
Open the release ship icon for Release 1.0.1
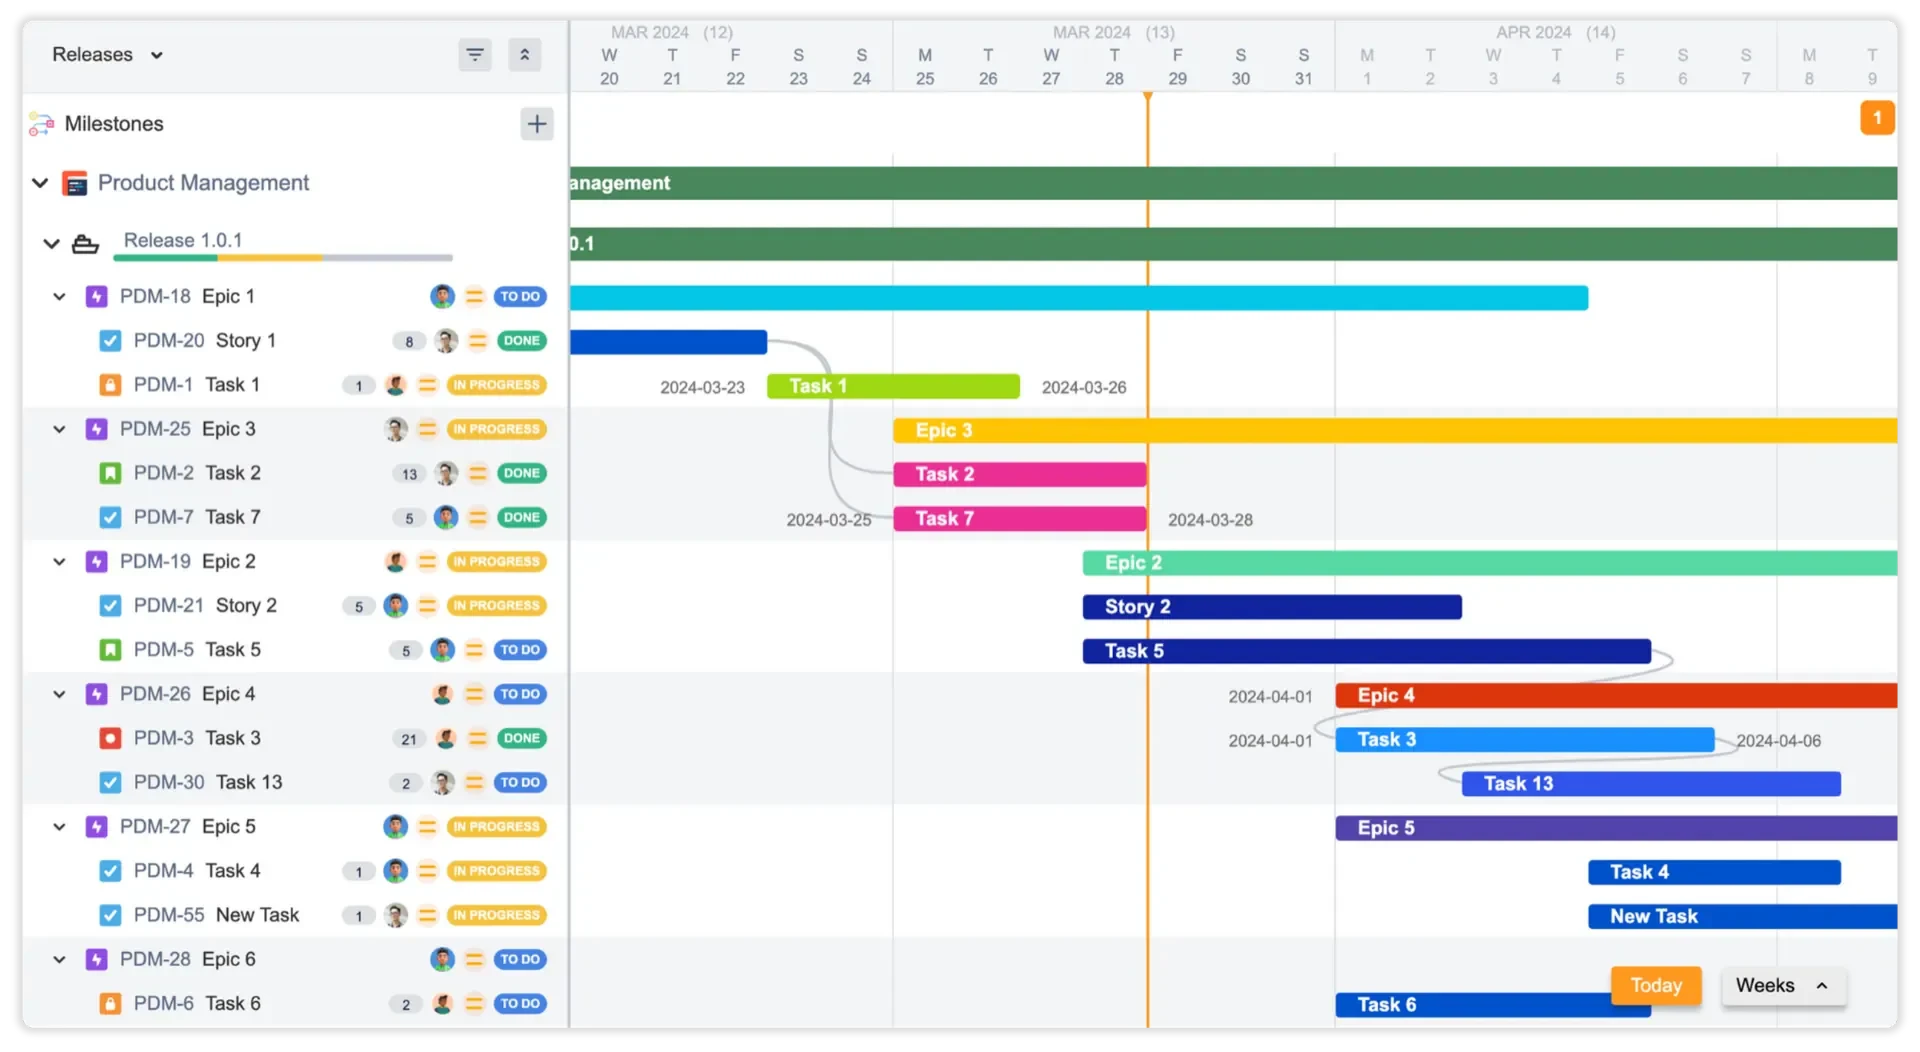pyautogui.click(x=86, y=243)
